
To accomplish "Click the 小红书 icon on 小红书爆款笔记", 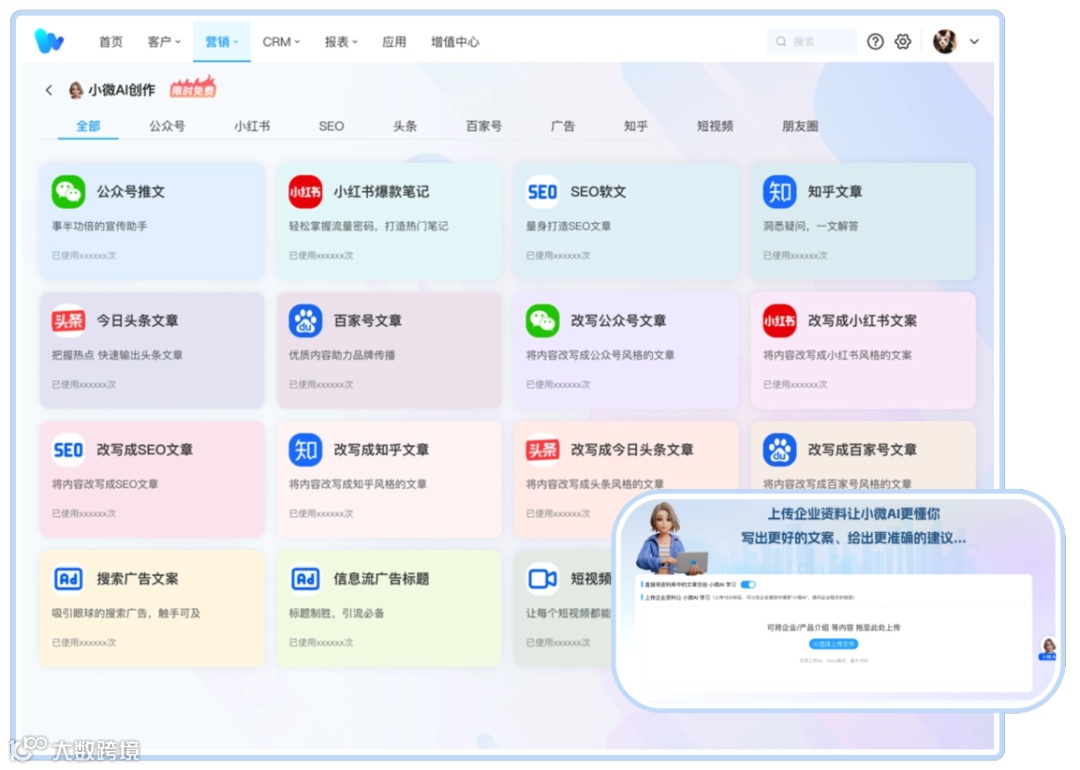I will pyautogui.click(x=305, y=191).
